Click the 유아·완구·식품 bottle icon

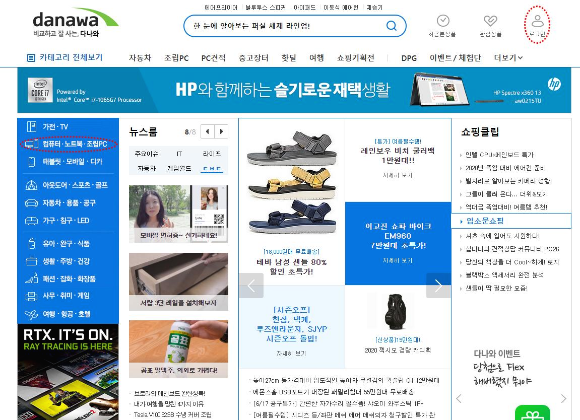(32, 243)
